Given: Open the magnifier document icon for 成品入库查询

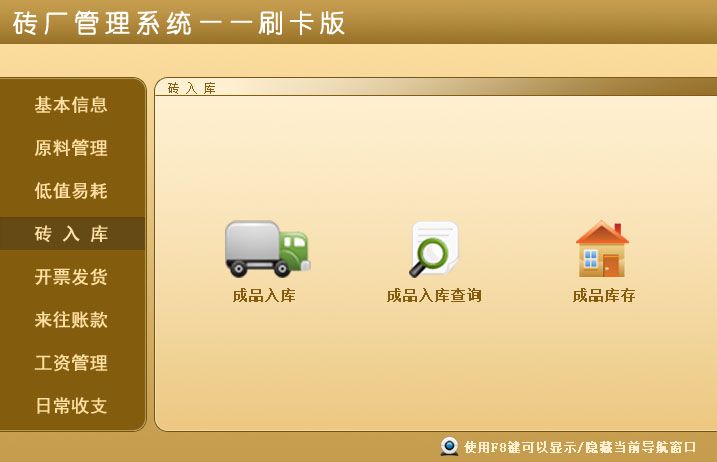Looking at the screenshot, I should point(434,249).
